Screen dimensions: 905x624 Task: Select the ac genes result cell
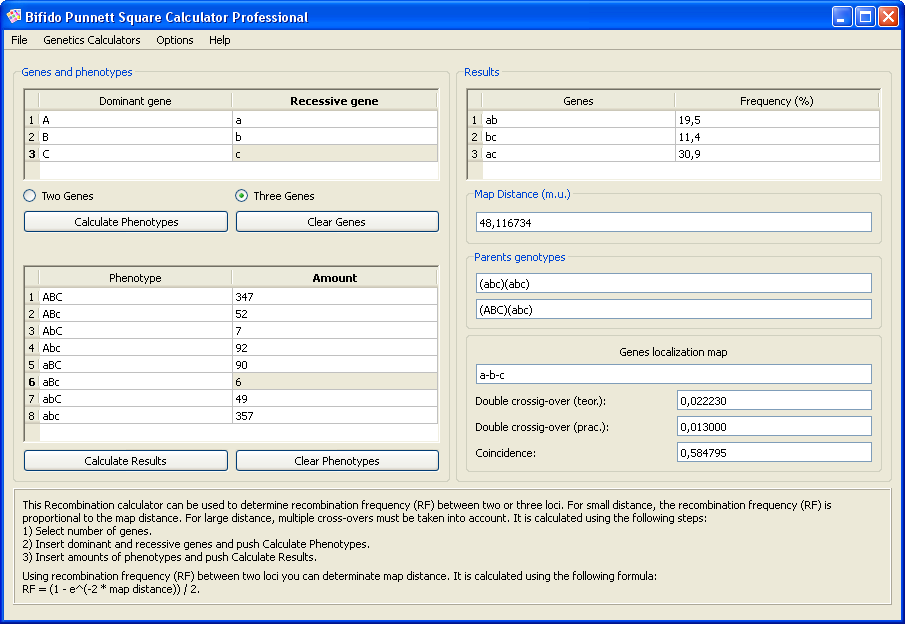point(578,154)
